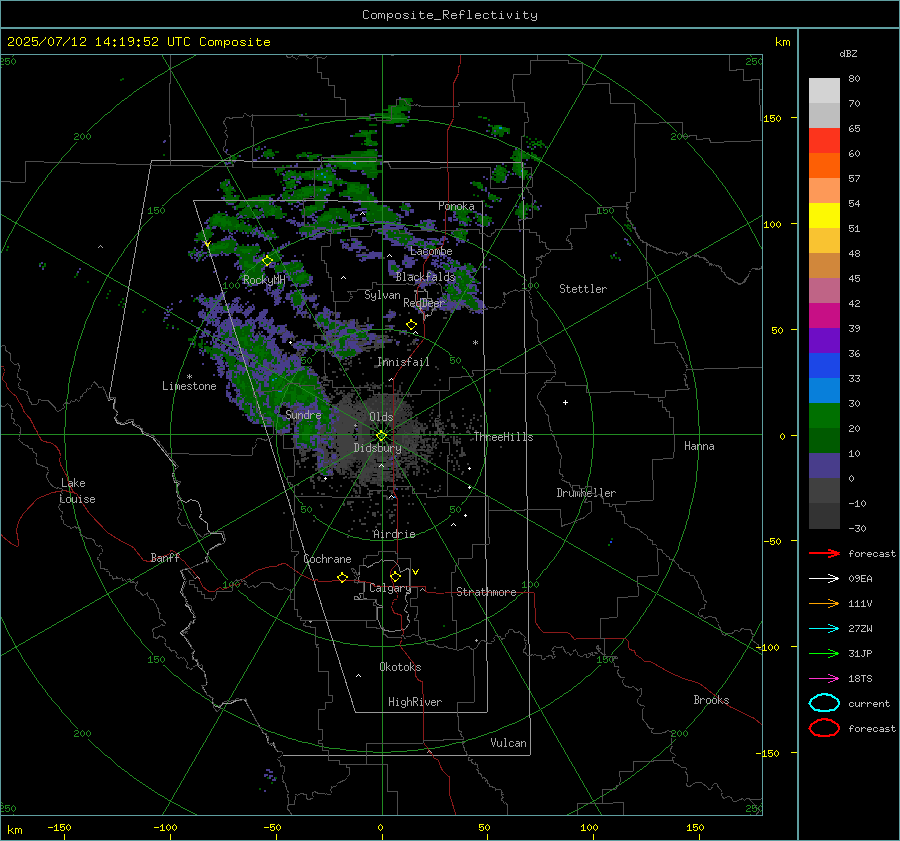The width and height of the screenshot is (900, 841).
Task: Click the Sylvan label on the map
Action: 382,295
